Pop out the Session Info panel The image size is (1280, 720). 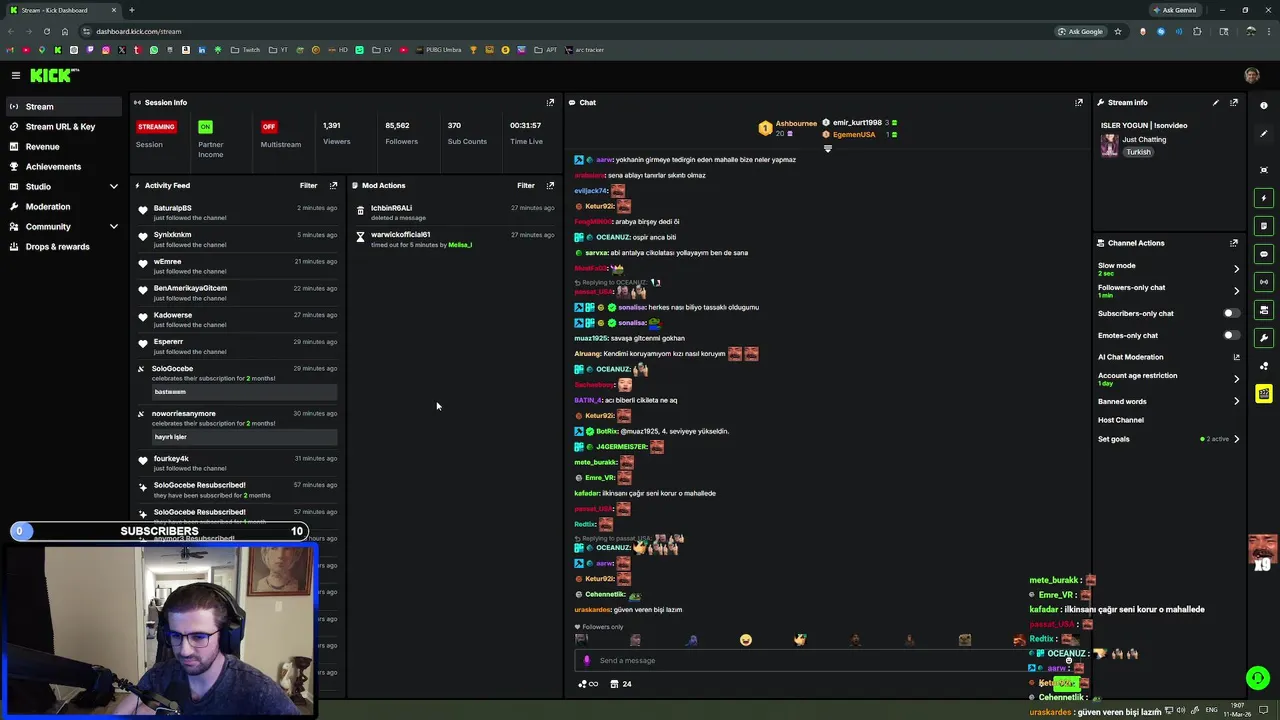[x=550, y=102]
